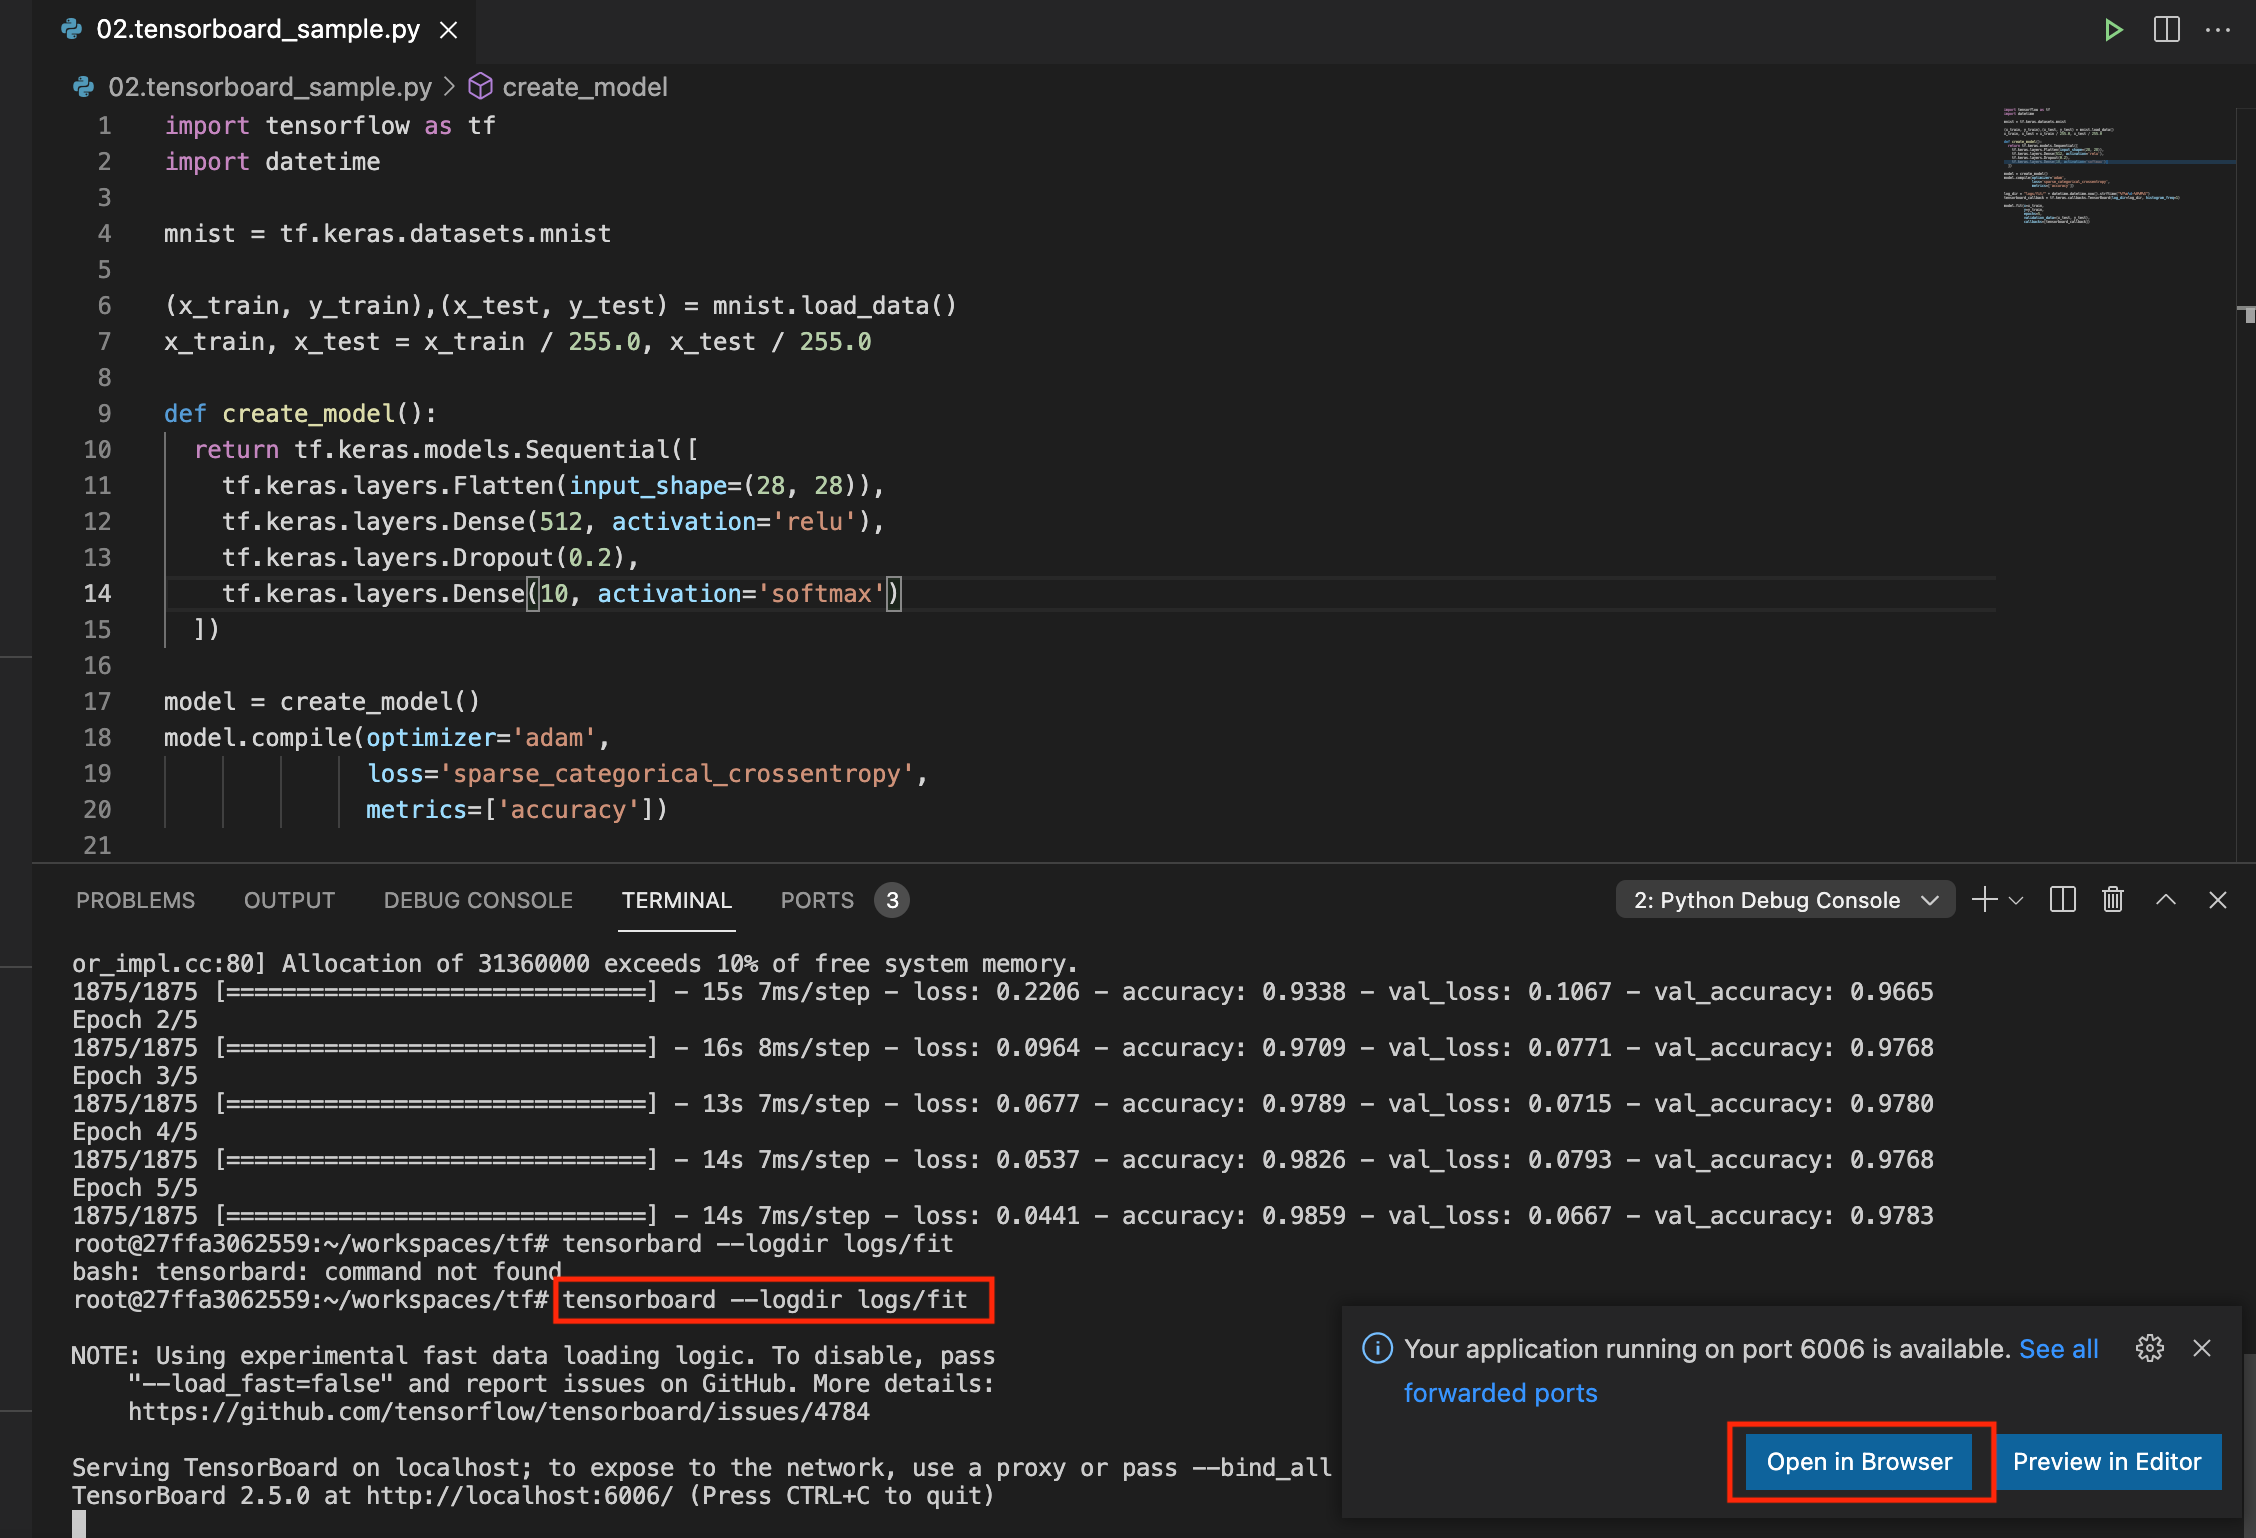
Task: Expand launch profile dropdown next to plus
Action: (2016, 900)
